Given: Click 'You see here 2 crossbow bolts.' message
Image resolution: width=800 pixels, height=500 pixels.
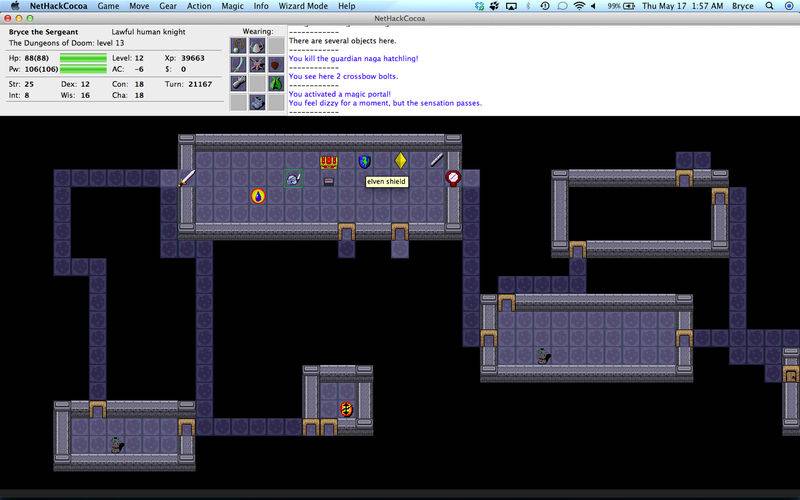Looking at the screenshot, I should click(x=343, y=77).
